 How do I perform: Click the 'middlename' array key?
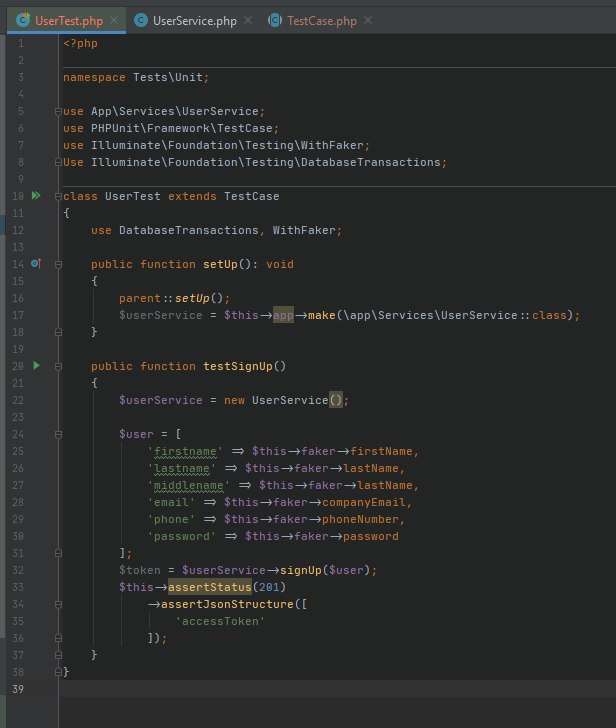(188, 485)
